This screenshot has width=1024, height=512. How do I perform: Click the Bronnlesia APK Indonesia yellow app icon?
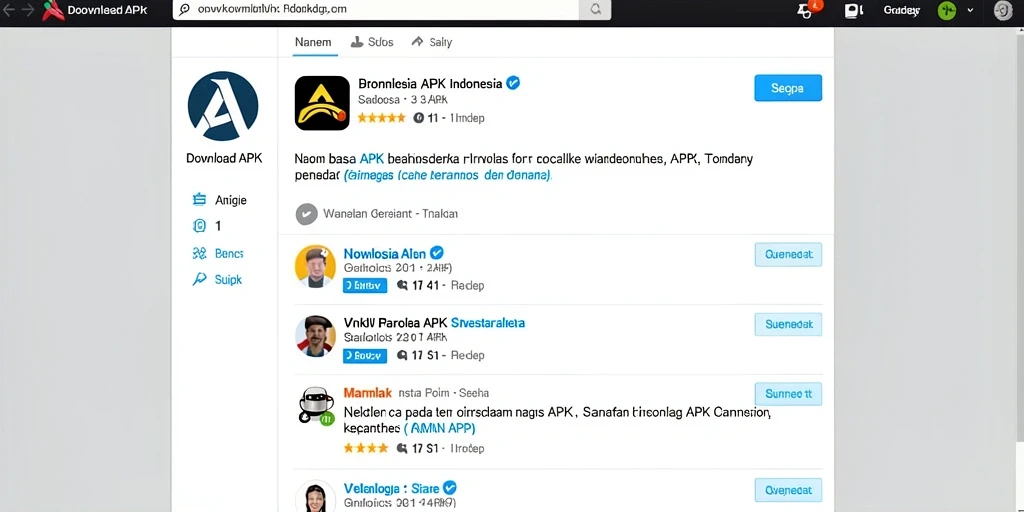coord(322,103)
